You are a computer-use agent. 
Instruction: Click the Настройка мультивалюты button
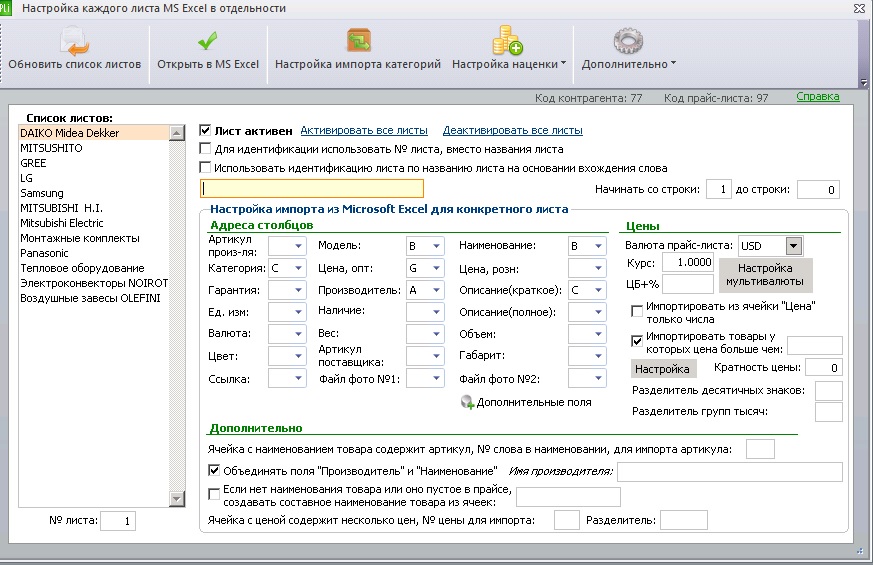pyautogui.click(x=765, y=275)
